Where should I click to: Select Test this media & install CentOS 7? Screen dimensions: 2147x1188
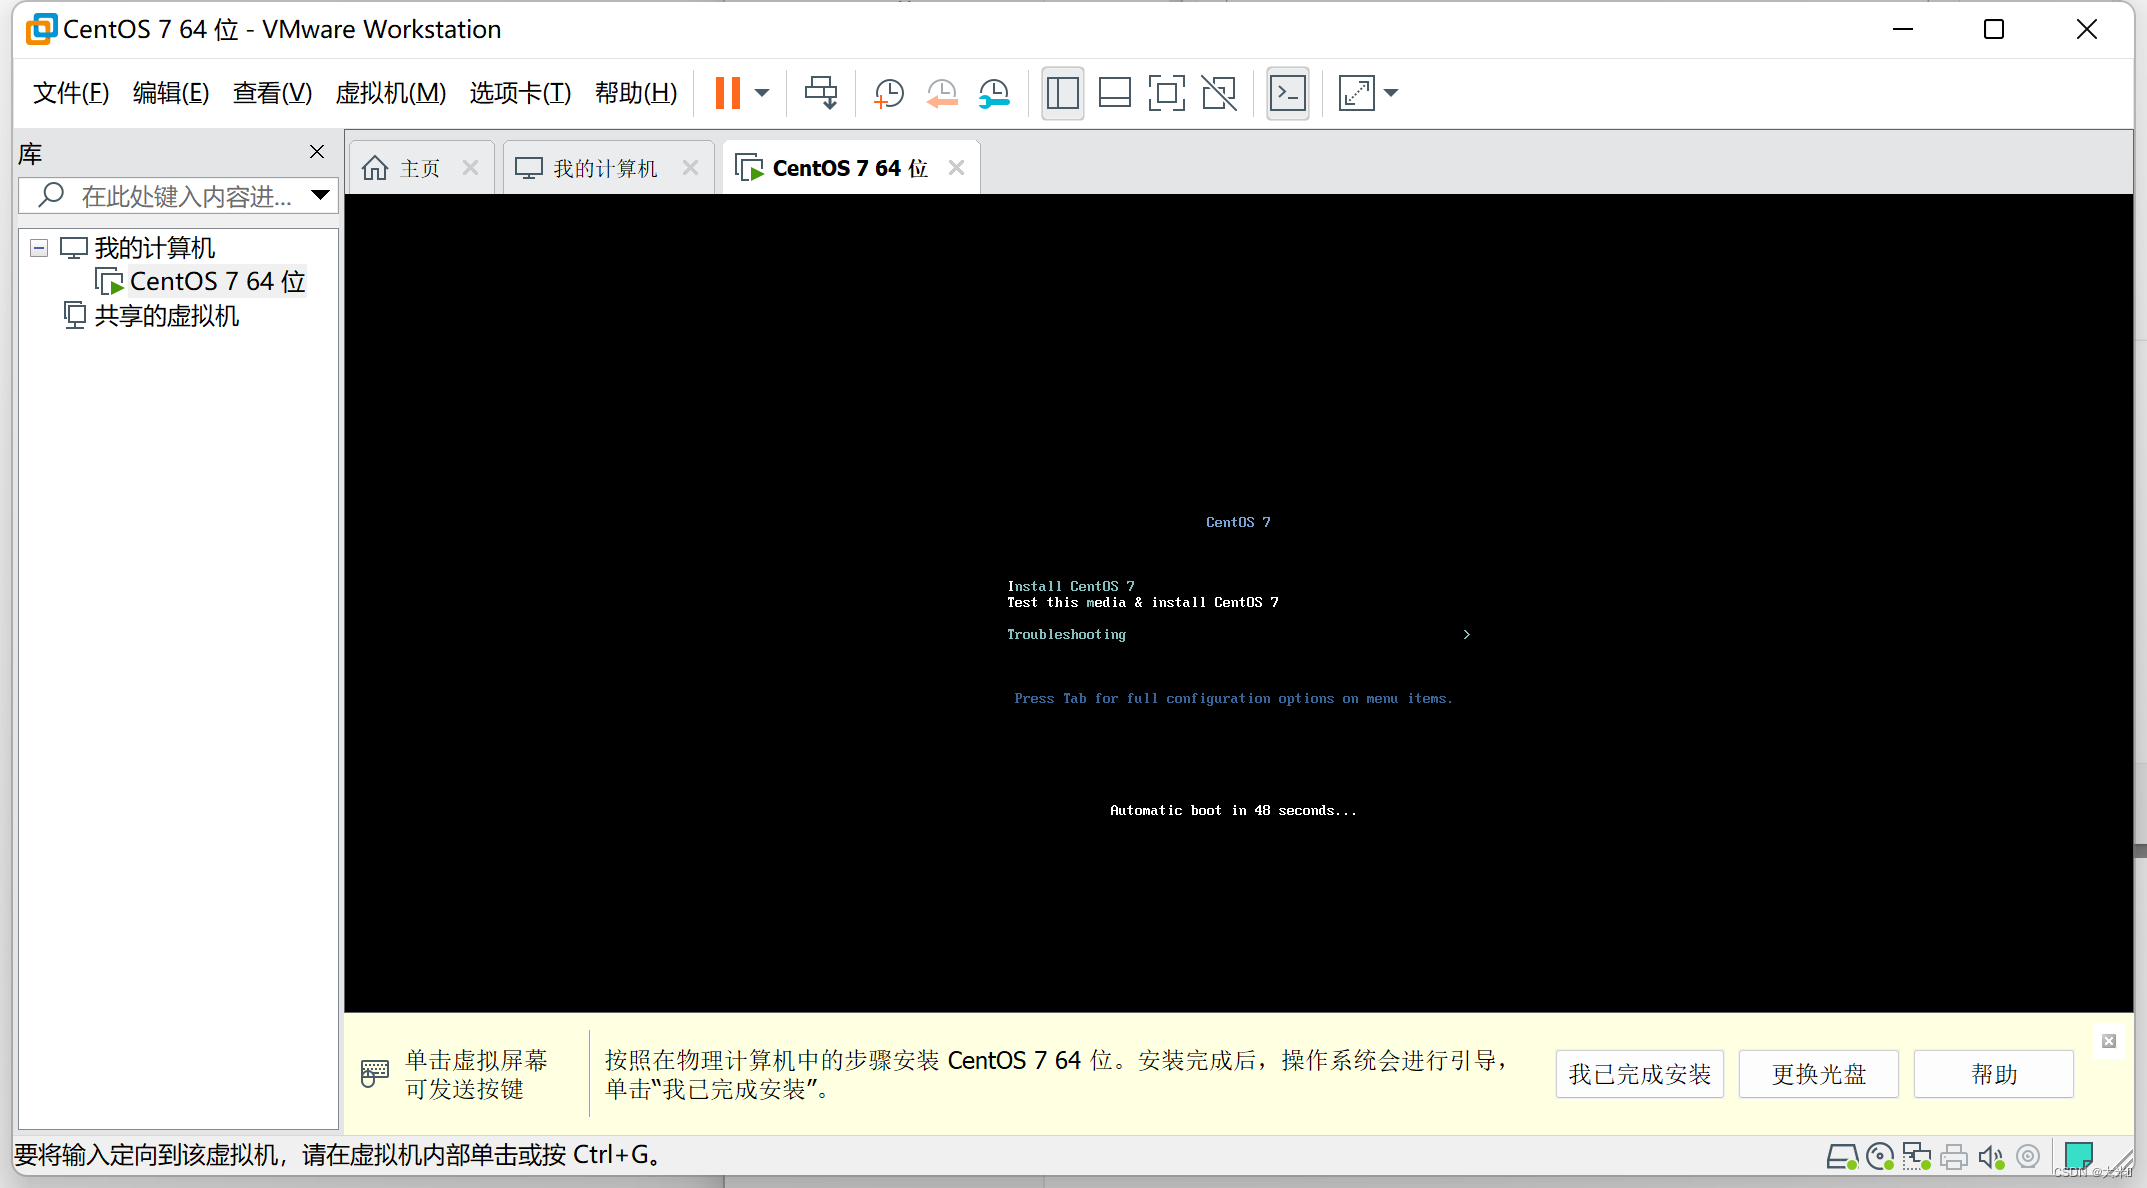(x=1142, y=602)
